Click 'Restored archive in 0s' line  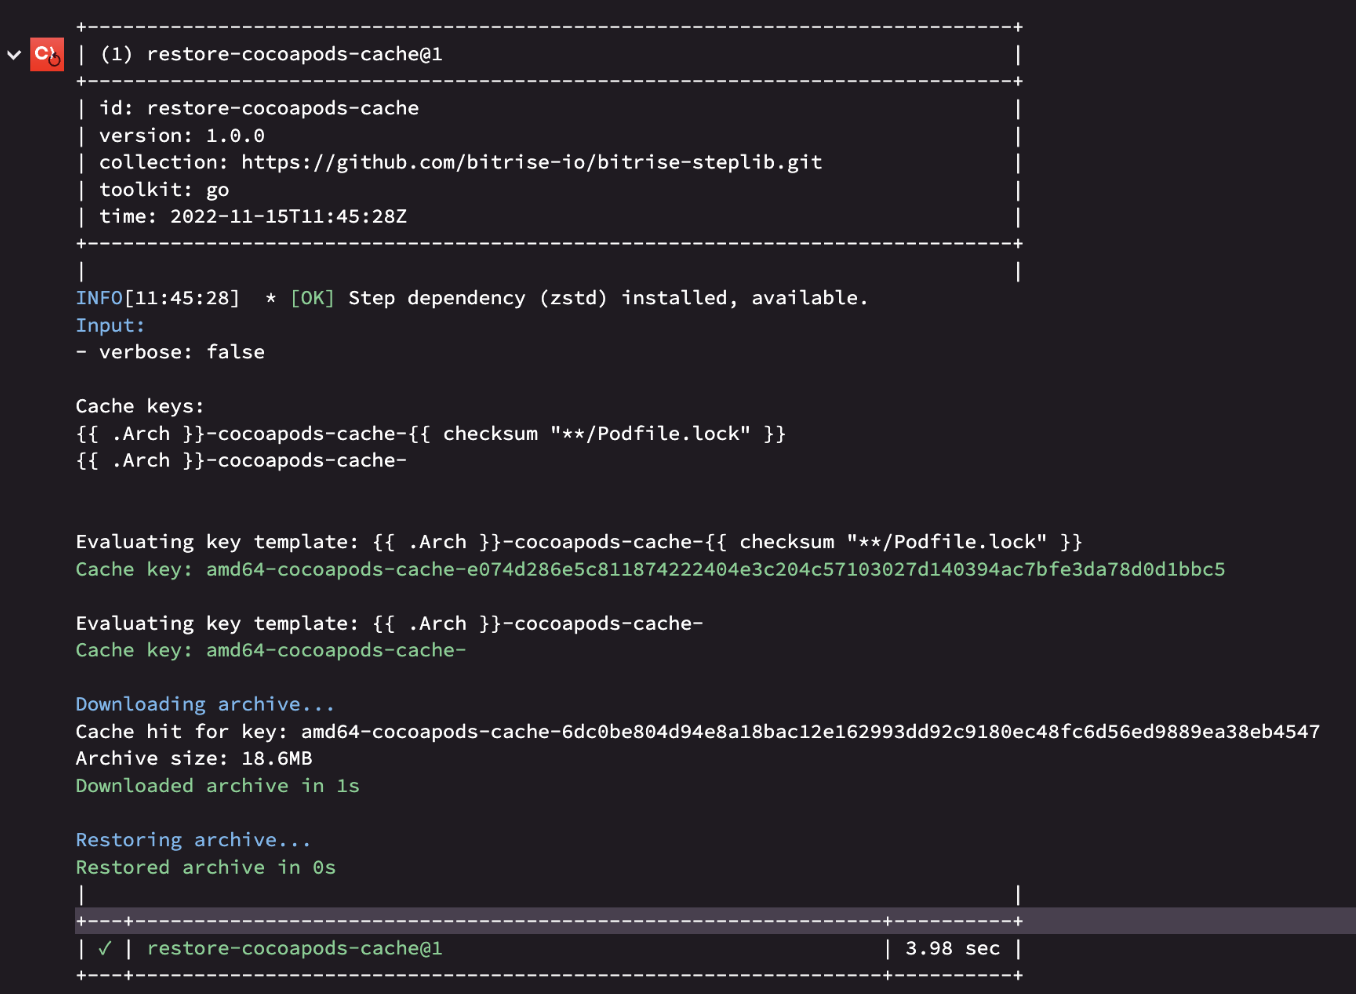pos(205,867)
